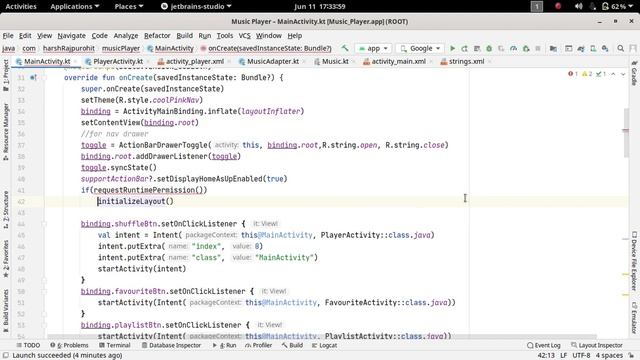This screenshot has height=360, width=640.
Task: Open the Logcat tool window
Action: 324,345
